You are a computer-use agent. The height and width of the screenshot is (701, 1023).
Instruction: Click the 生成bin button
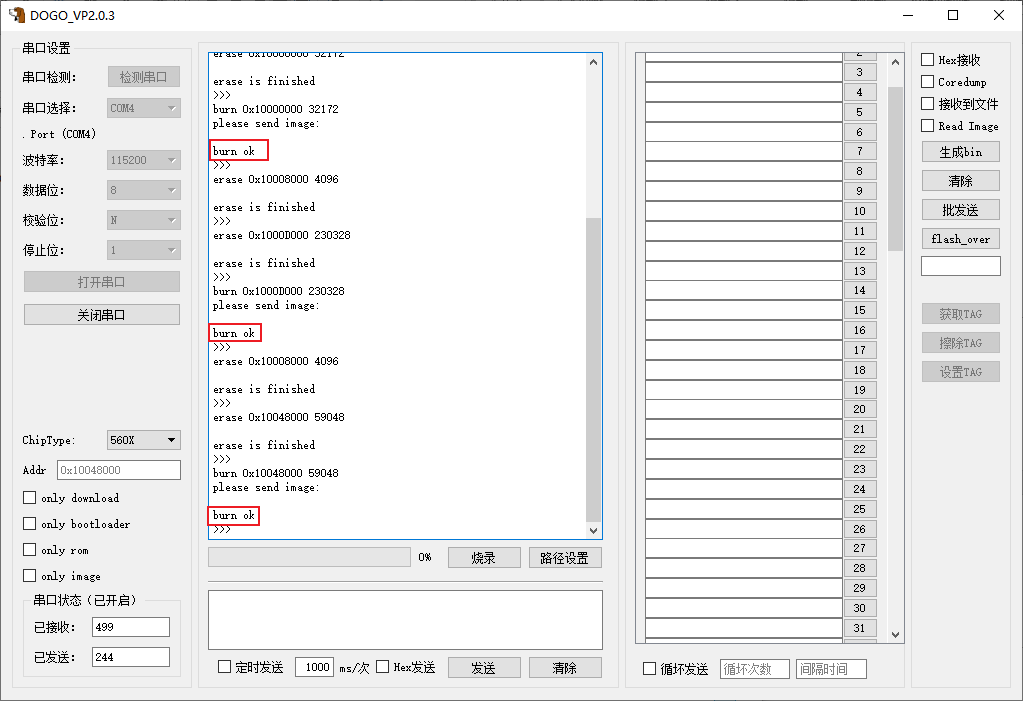click(960, 152)
